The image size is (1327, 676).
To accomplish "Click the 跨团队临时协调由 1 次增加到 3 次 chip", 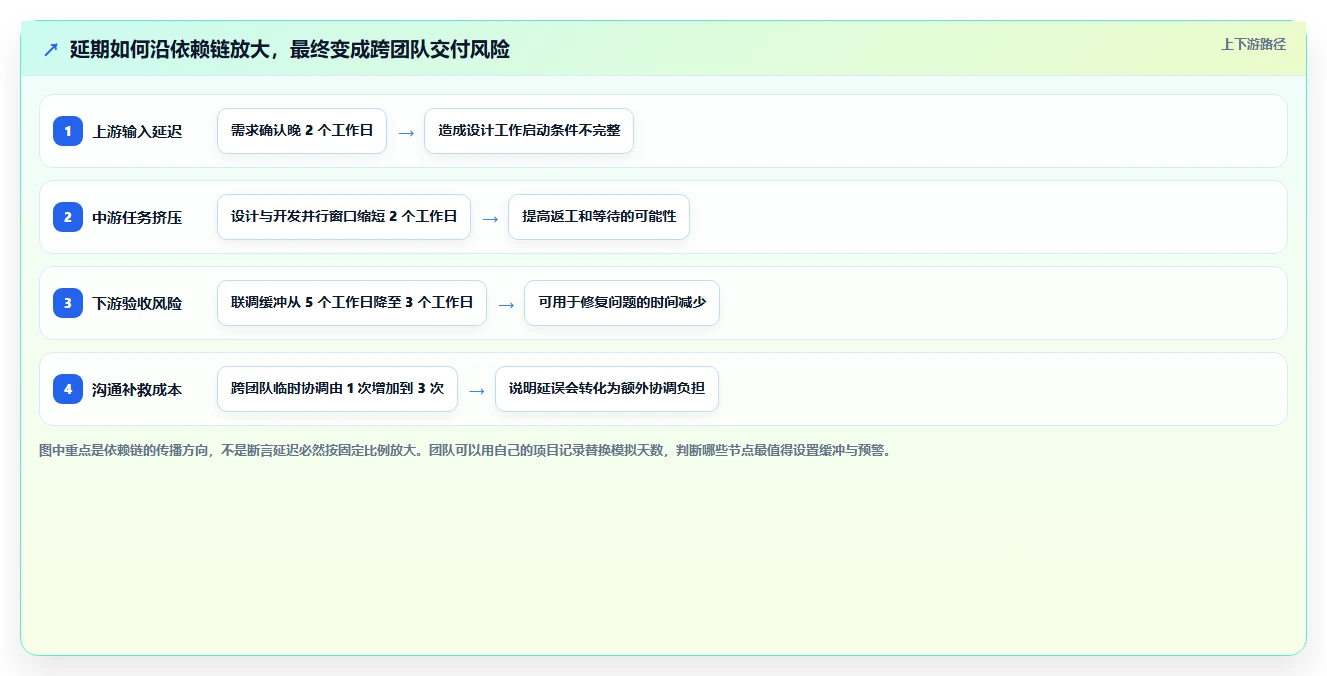I will tap(337, 389).
